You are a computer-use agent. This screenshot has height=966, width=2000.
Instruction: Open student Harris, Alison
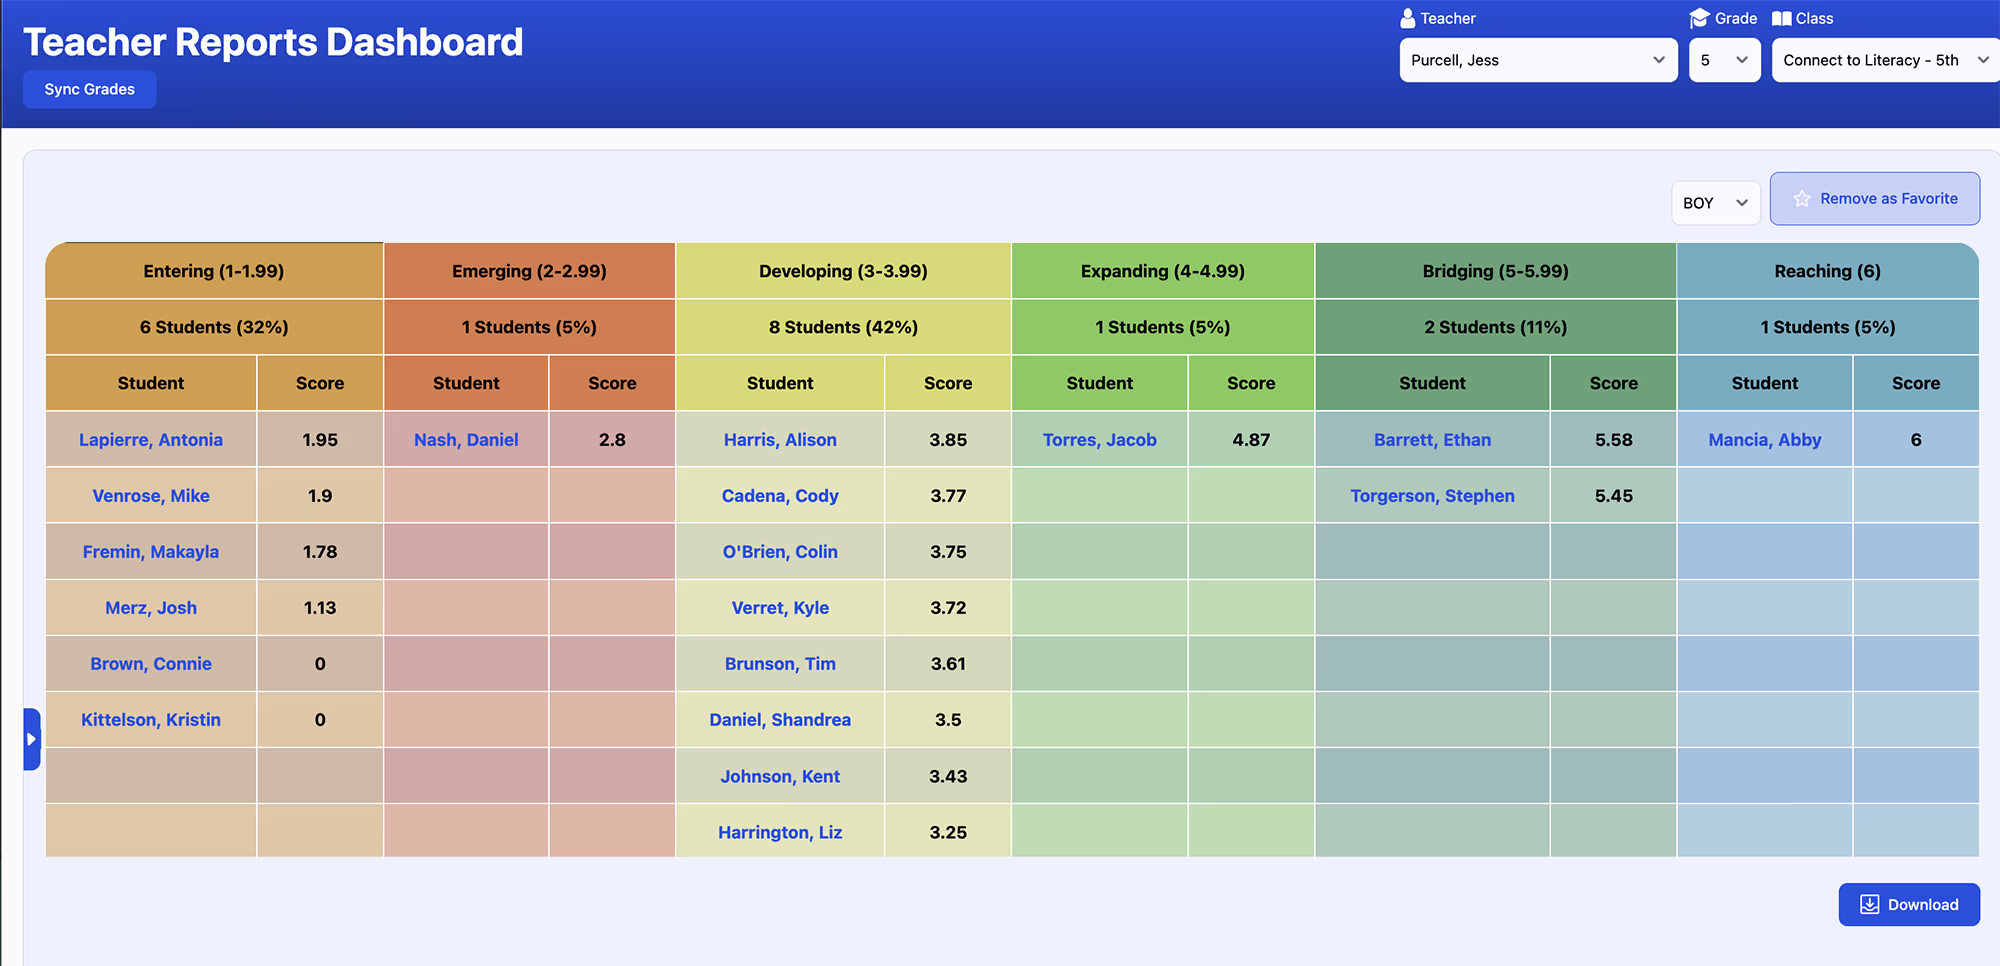(x=780, y=440)
